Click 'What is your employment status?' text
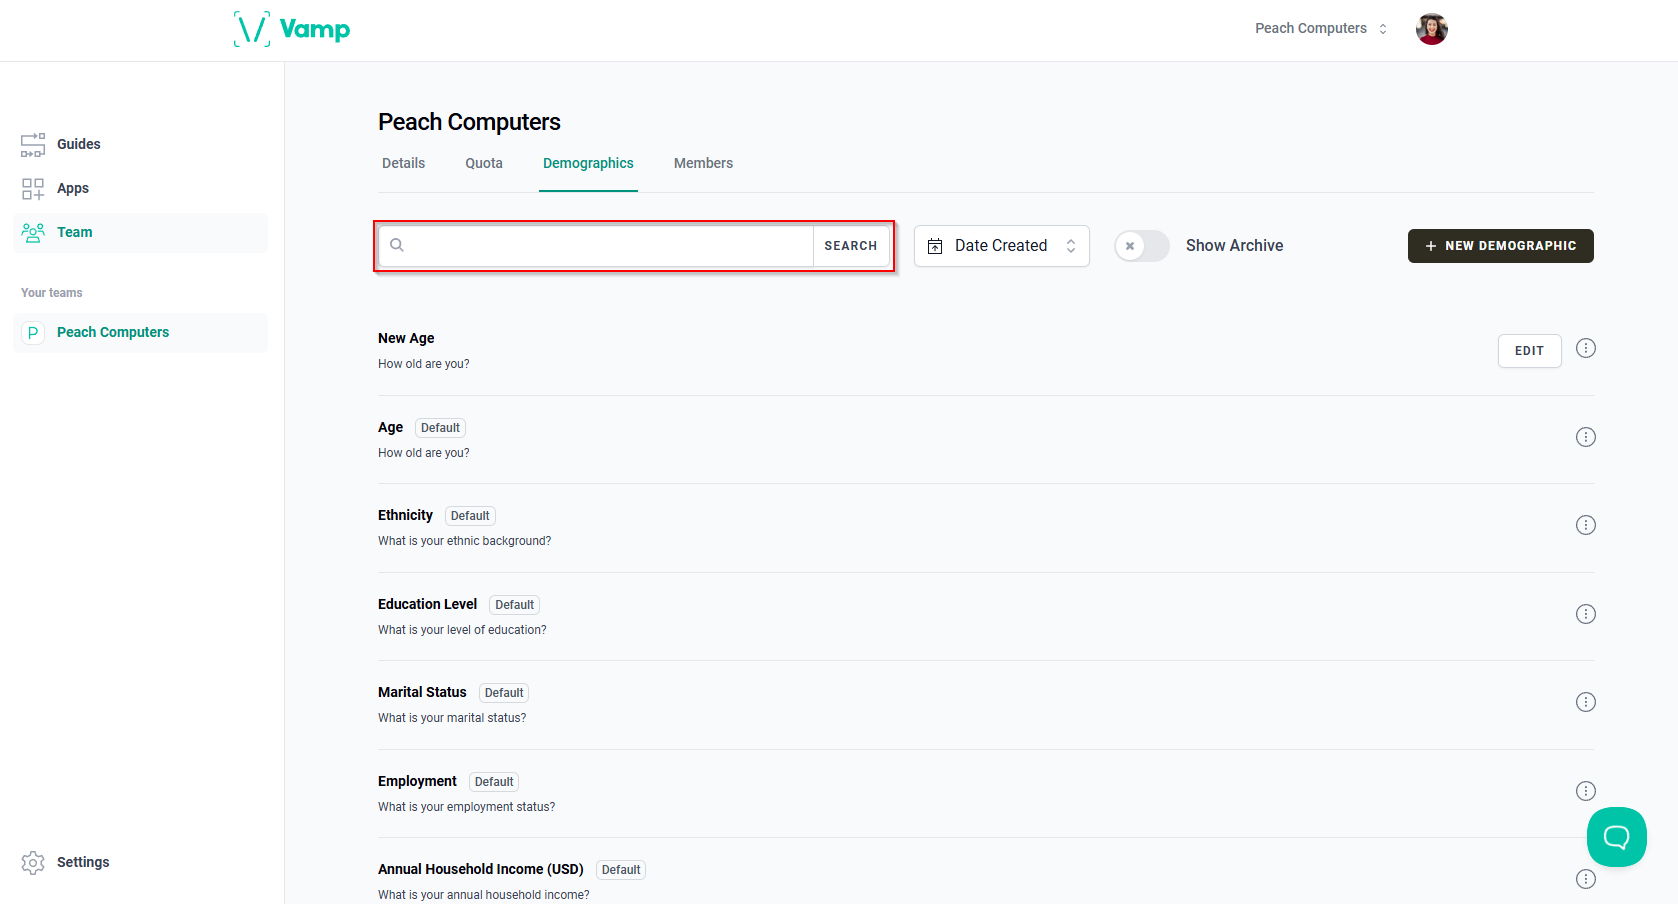 (x=466, y=807)
